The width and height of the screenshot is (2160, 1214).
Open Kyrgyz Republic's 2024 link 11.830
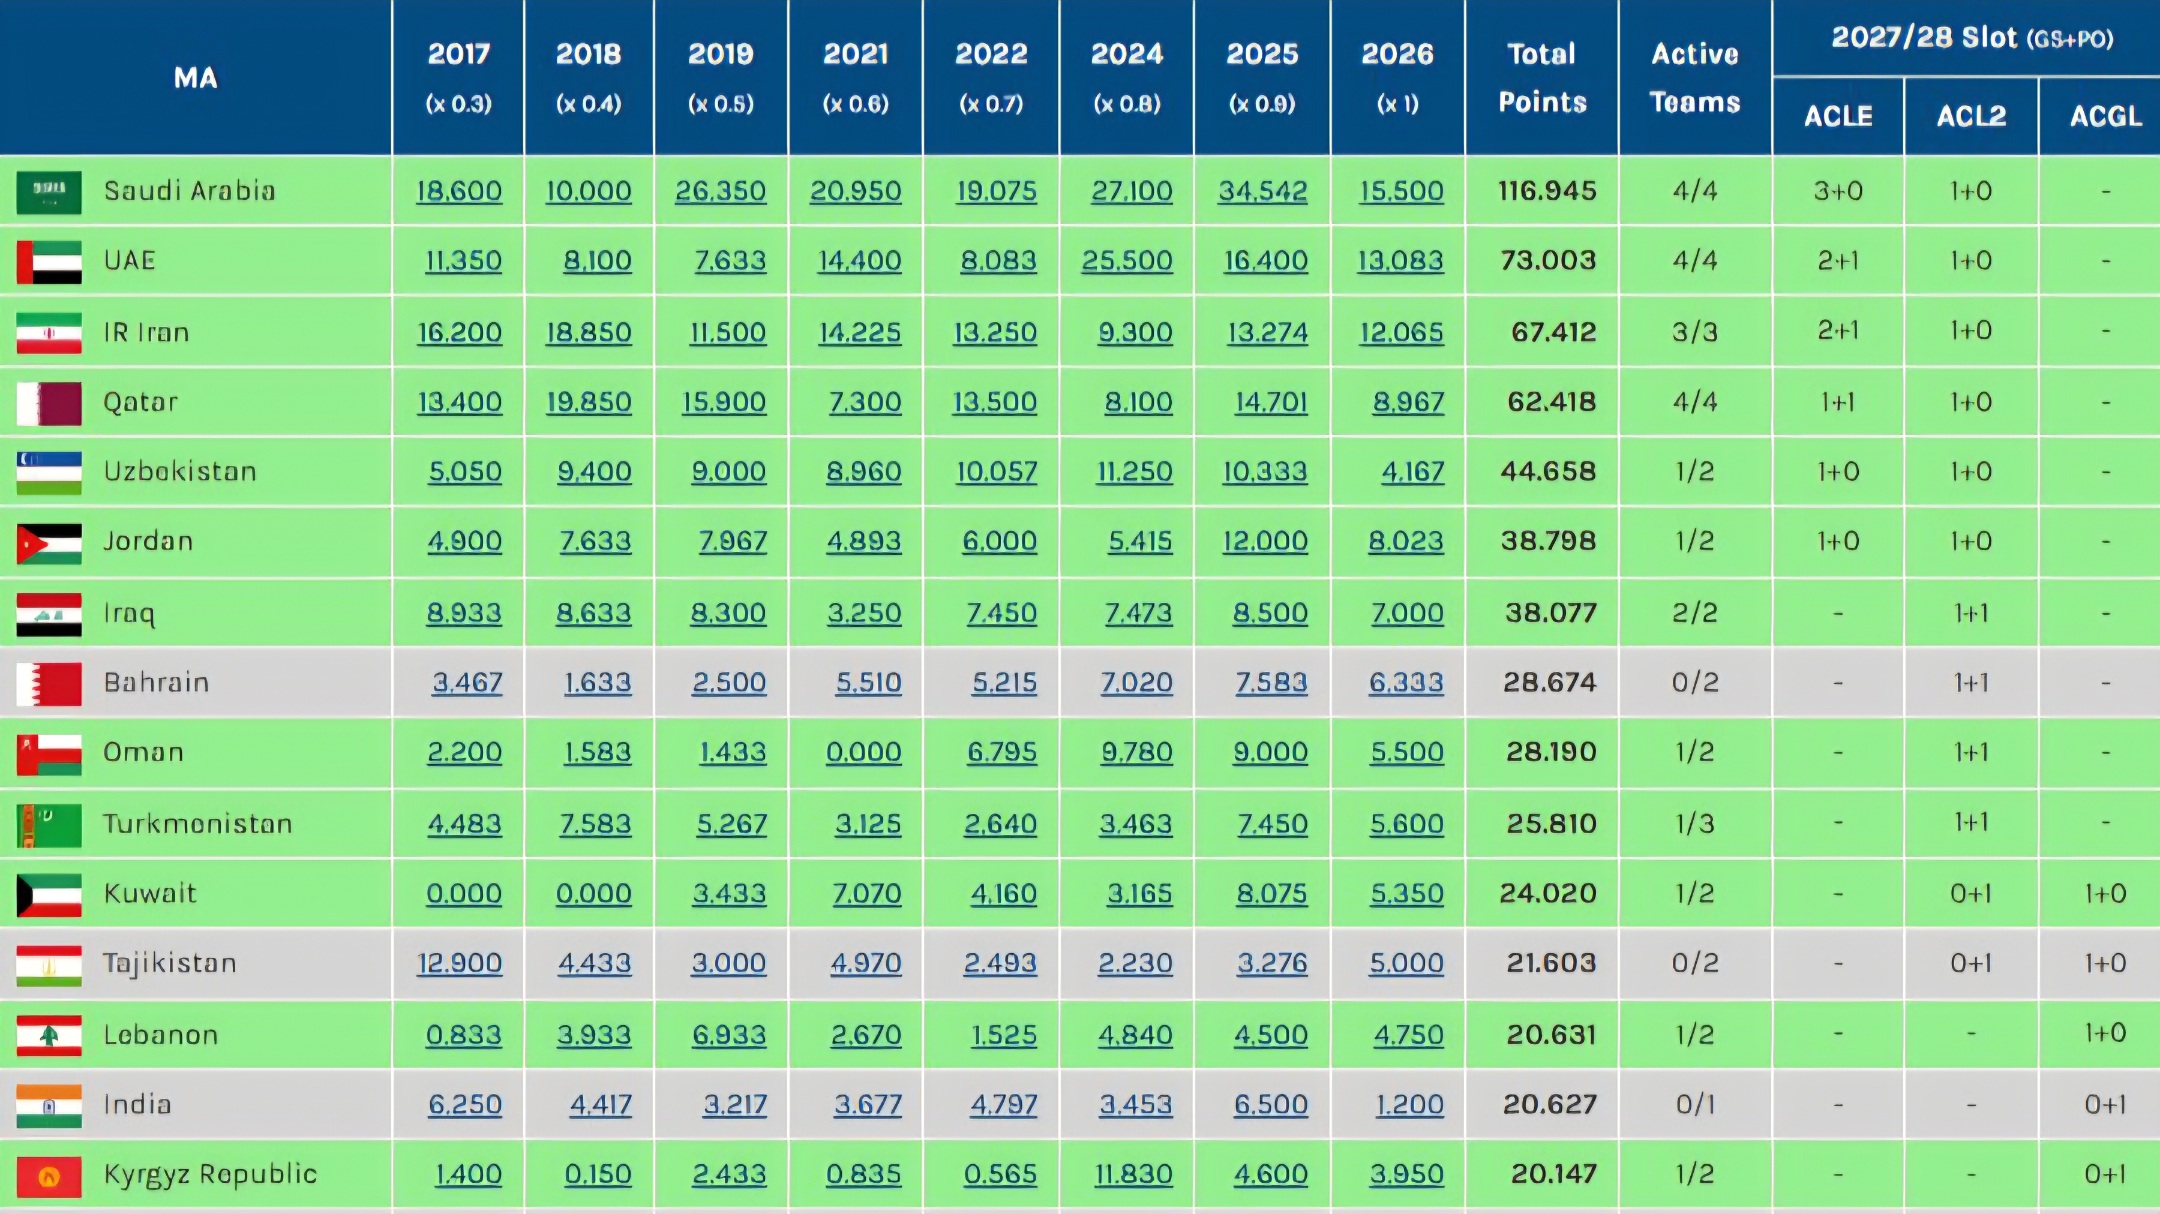point(1133,1174)
